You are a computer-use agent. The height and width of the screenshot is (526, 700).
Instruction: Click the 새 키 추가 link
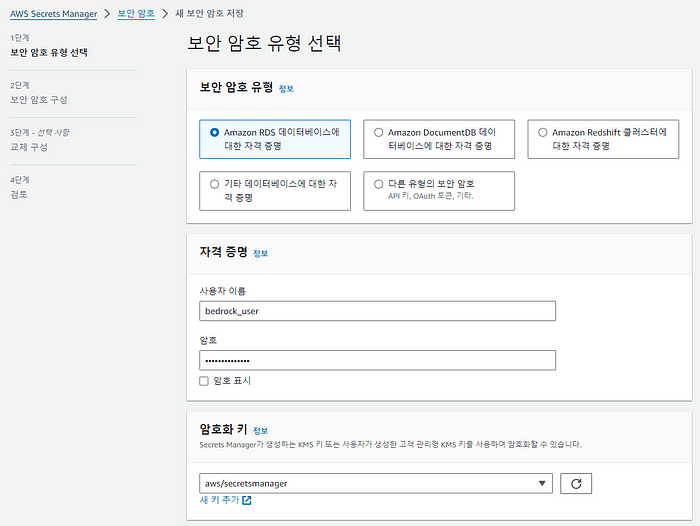click(x=220, y=500)
